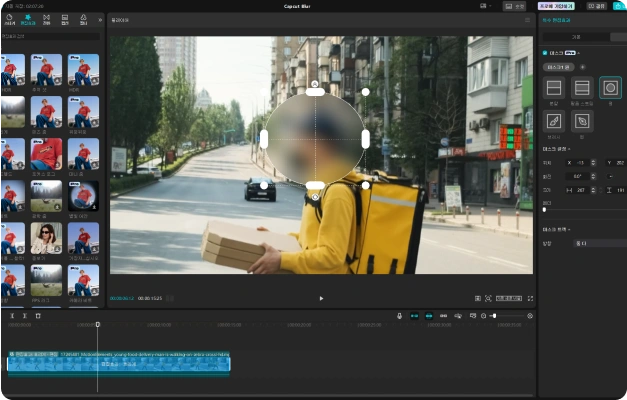Toggle preview axis icon in timeline
The width and height of the screenshot is (627, 400).
point(458,316)
